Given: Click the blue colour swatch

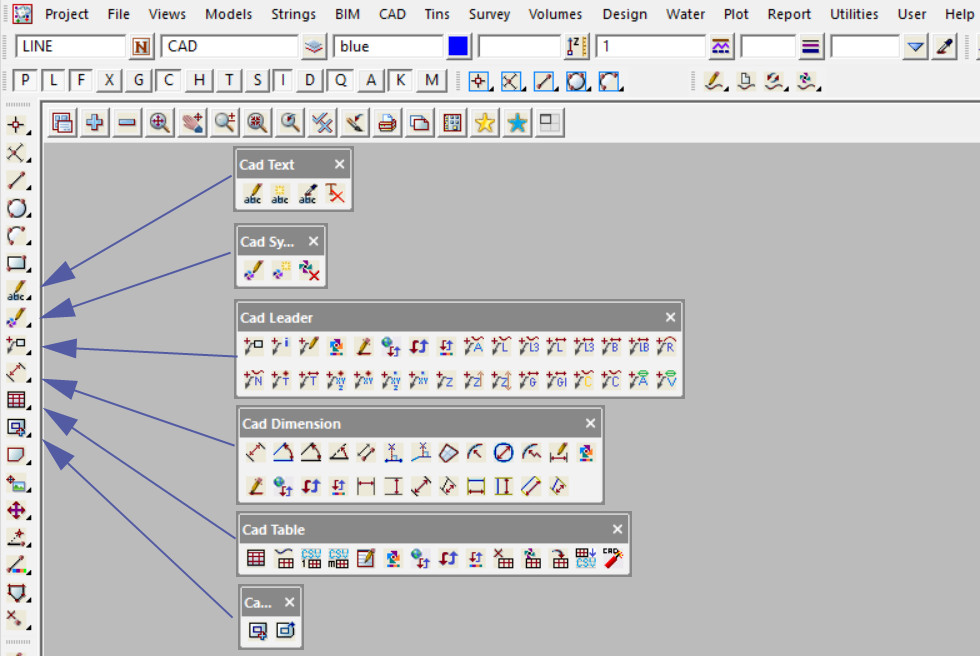Looking at the screenshot, I should (459, 47).
